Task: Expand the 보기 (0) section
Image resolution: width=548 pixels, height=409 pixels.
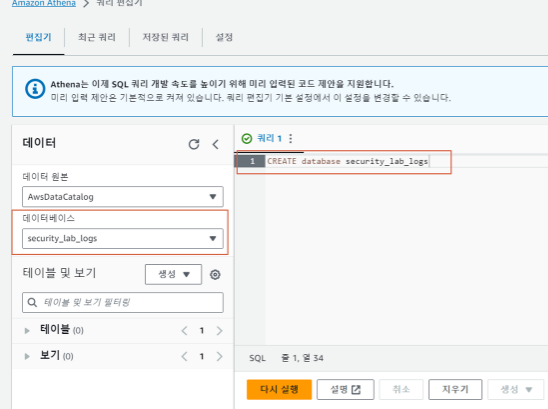Action: tap(27, 357)
